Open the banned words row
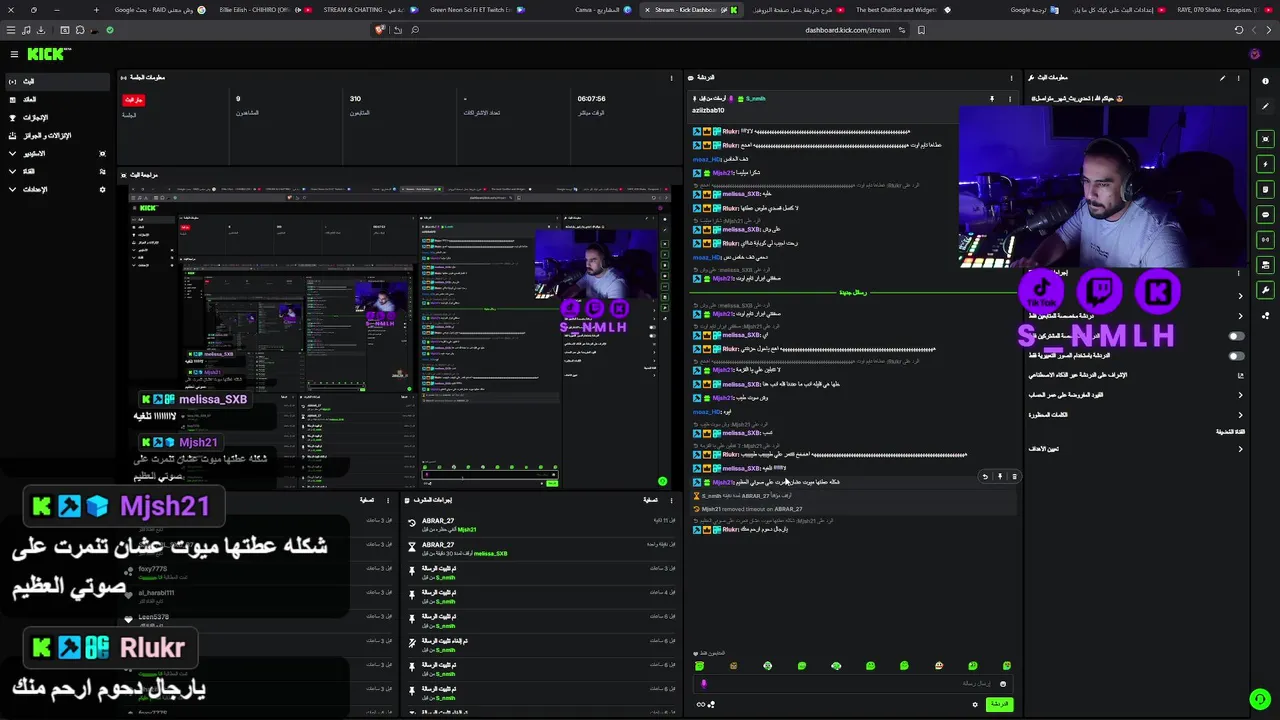Screen dimensions: 1280x720 1136,414
